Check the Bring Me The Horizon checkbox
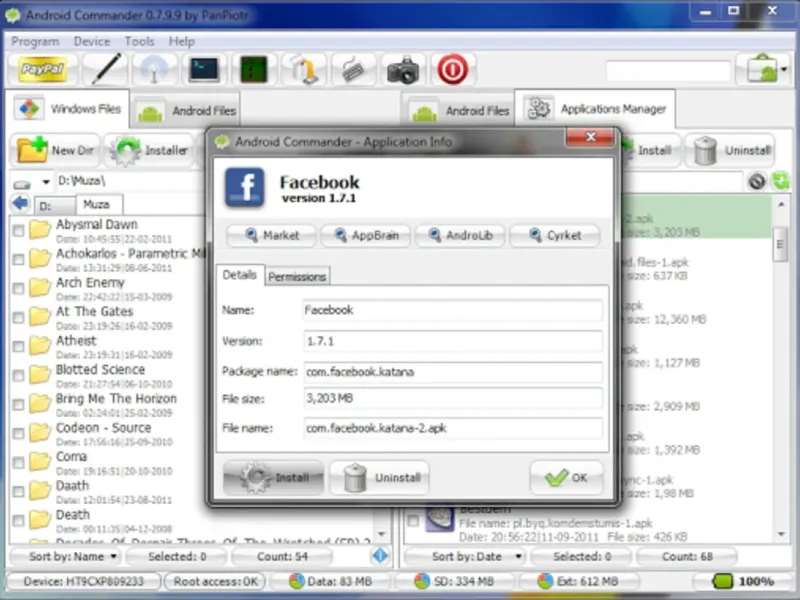This screenshot has height=600, width=800. pos(18,405)
